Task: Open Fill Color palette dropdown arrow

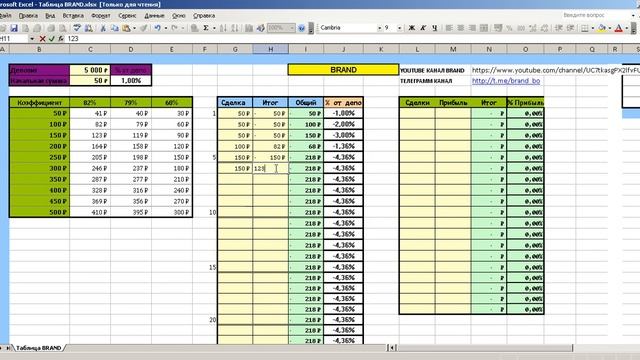Action: [x=610, y=28]
